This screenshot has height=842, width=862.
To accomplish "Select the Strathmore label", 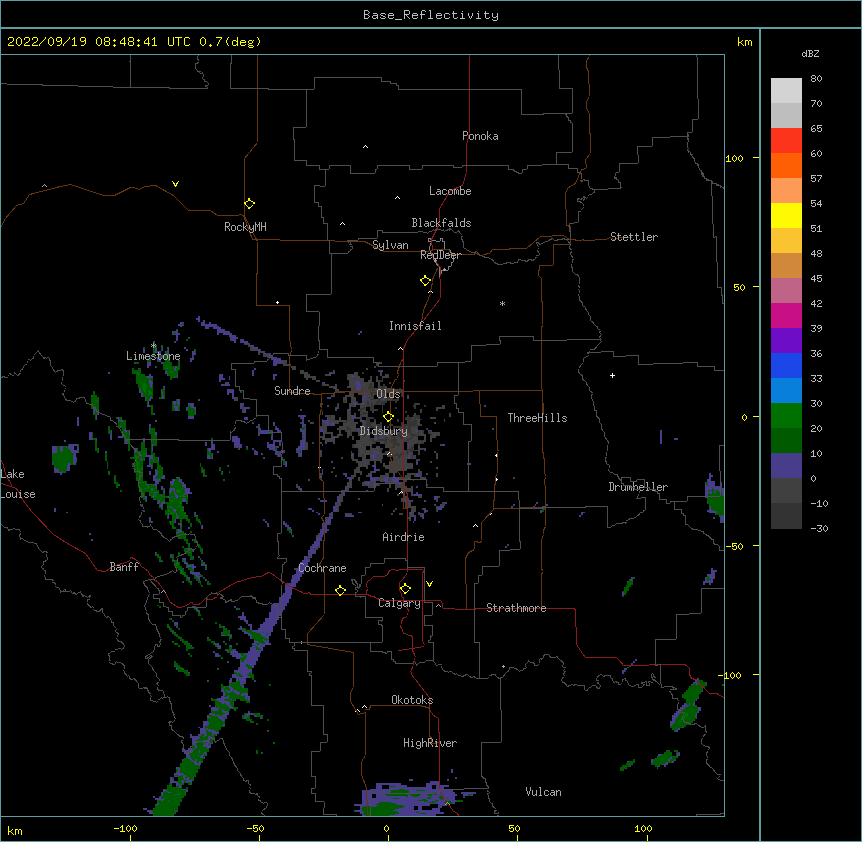I will coord(516,608).
